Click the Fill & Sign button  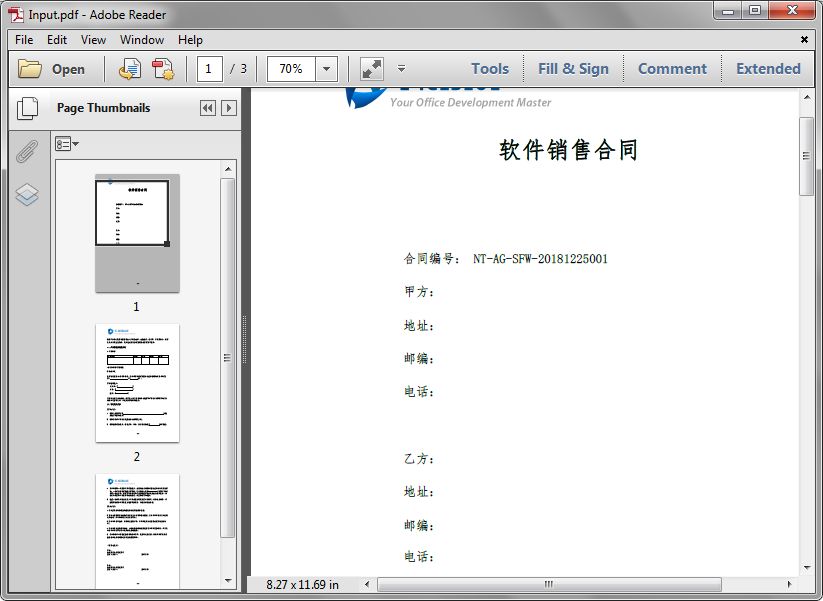click(573, 68)
